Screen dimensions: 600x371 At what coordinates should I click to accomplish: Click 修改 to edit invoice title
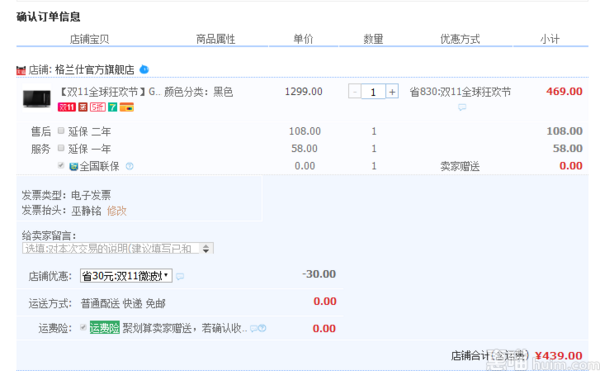pos(116,211)
